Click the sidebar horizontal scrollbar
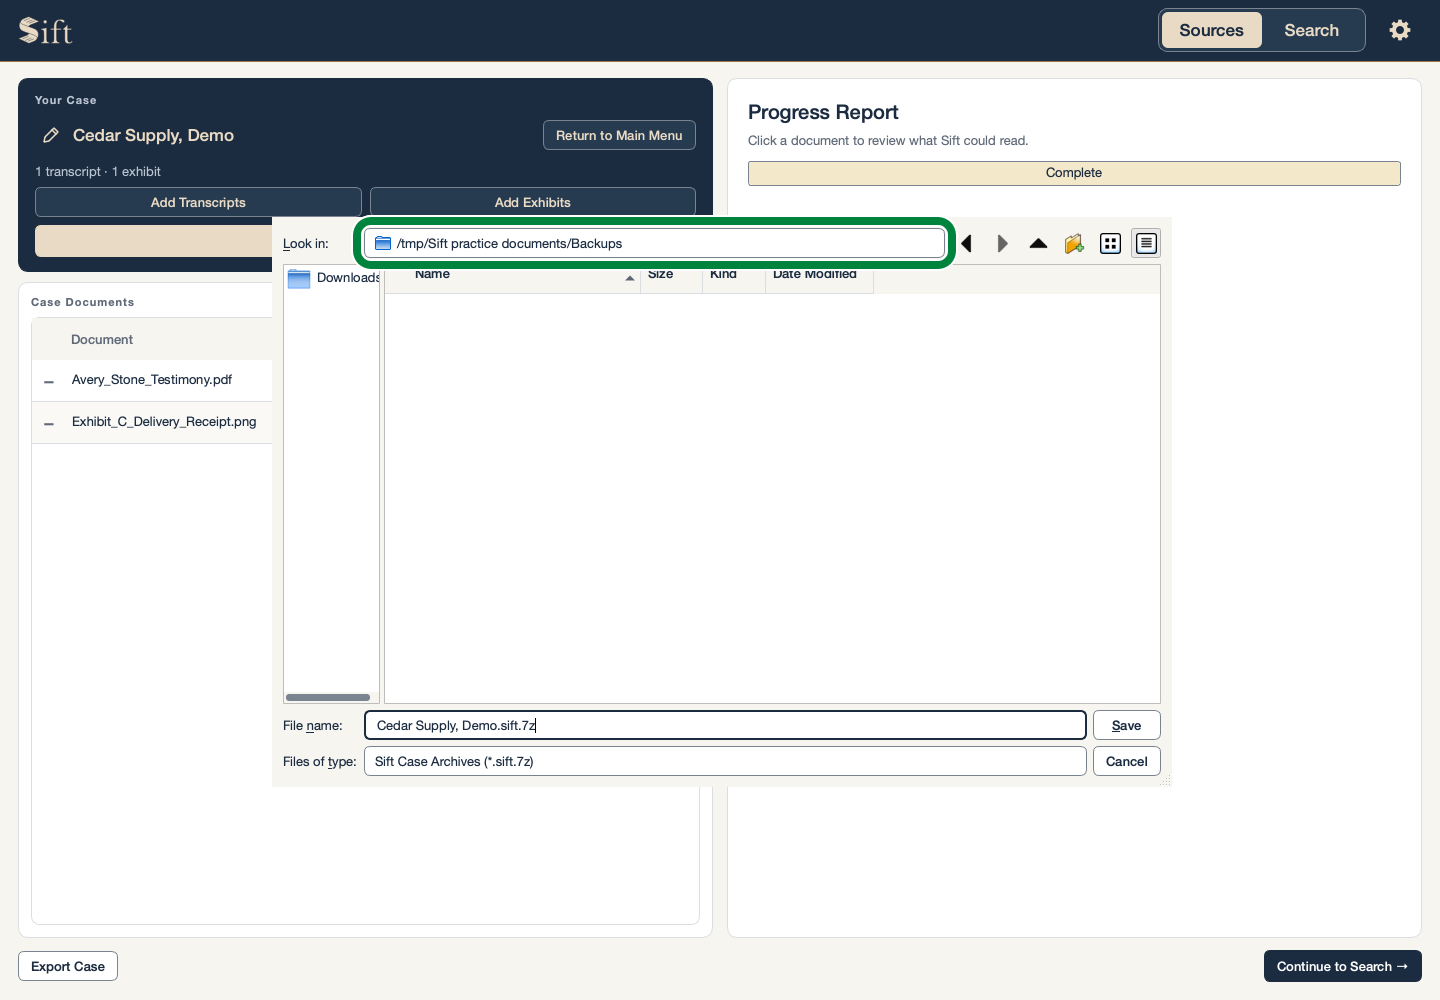The image size is (1440, 1000). pos(328,697)
